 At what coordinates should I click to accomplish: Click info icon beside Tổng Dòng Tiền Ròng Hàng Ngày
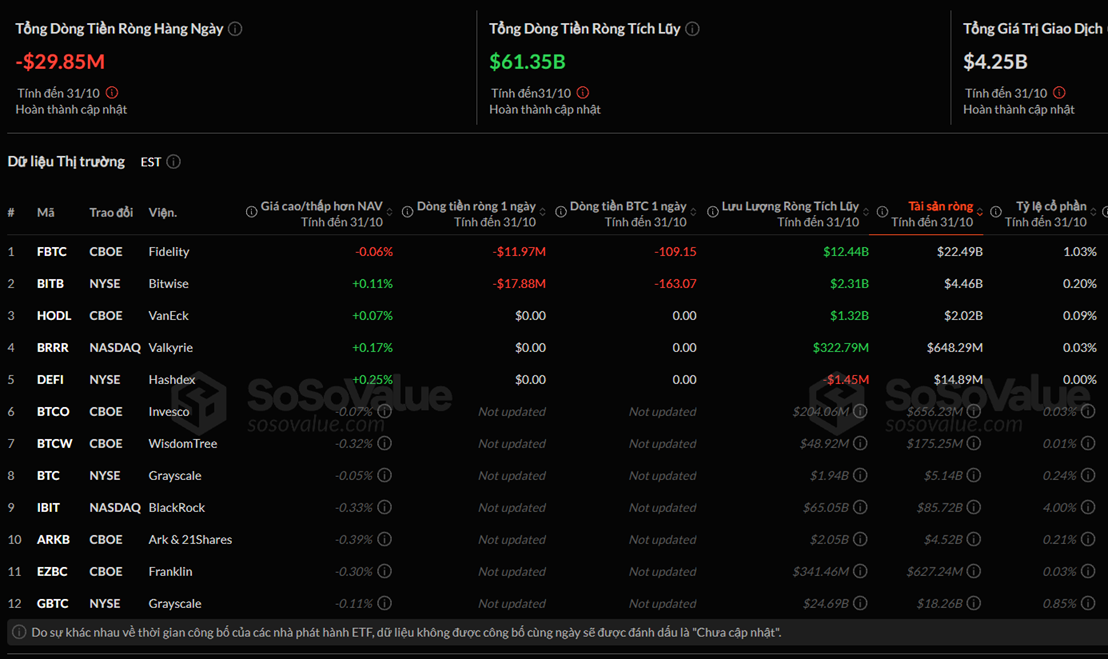(x=235, y=29)
